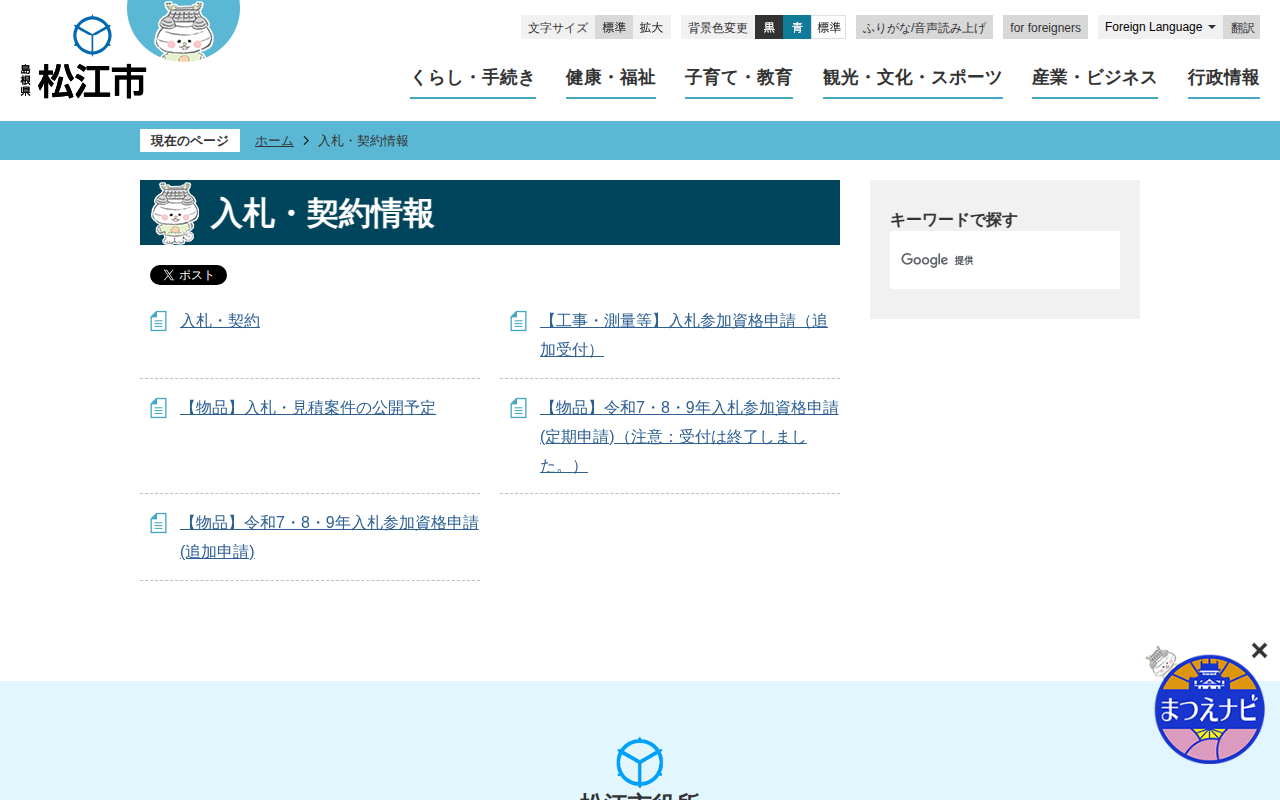Viewport: 1280px width, 800px height.
Task: Set text size to 標準
Action: (x=614, y=27)
